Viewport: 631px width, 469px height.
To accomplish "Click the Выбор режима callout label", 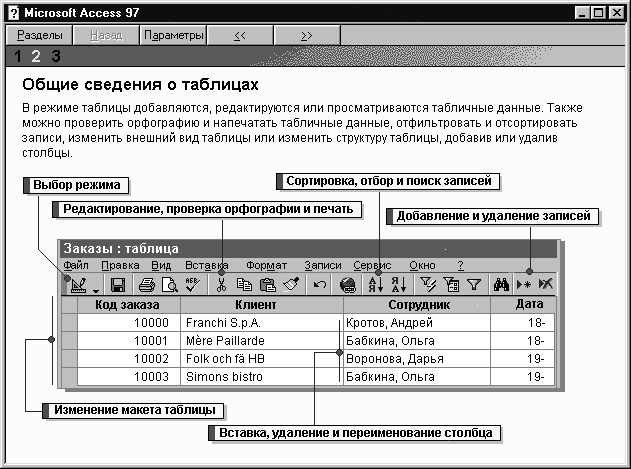I will point(76,185).
